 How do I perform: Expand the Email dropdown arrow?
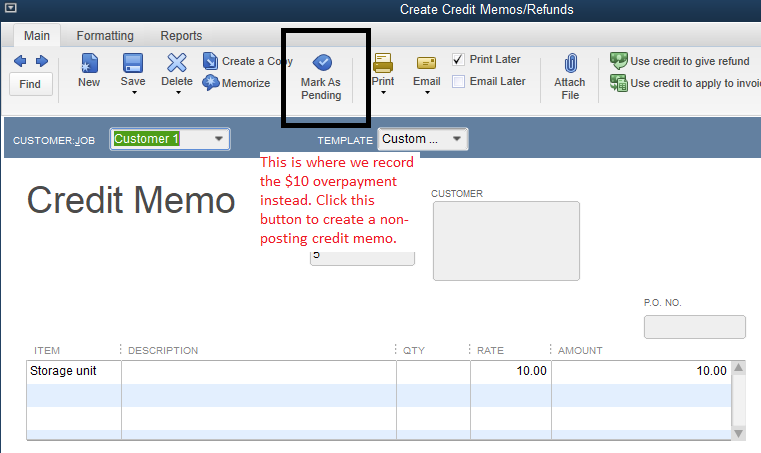pos(427,93)
